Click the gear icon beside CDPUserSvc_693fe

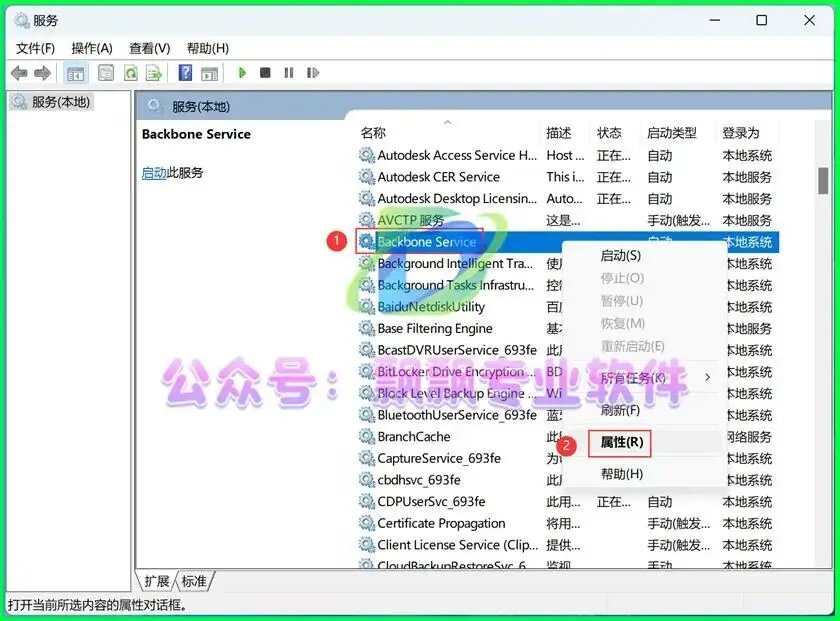tap(366, 502)
